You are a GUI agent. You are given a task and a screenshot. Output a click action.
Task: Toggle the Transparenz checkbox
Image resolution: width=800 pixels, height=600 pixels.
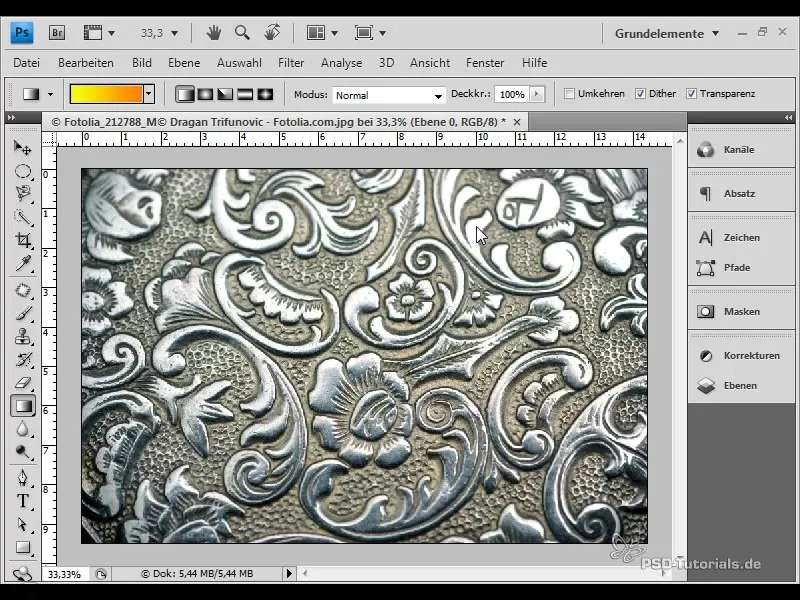coord(691,94)
